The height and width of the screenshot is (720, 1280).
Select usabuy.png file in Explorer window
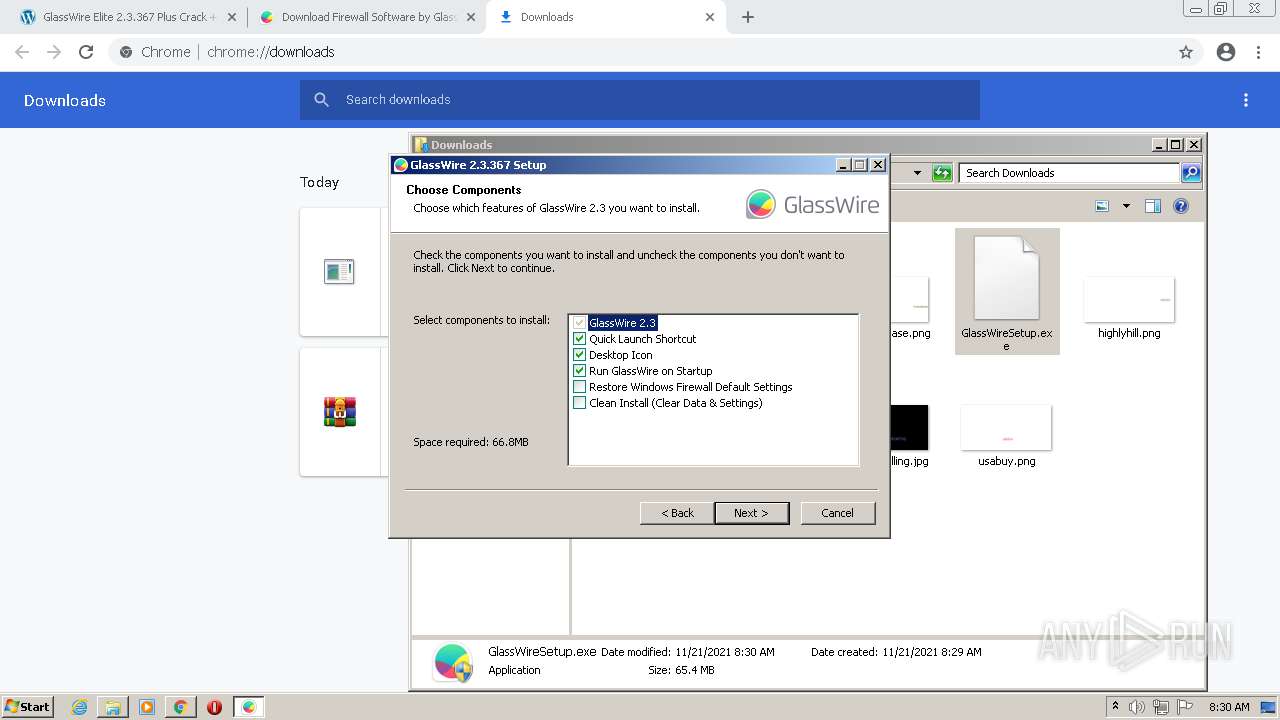tap(1006, 436)
